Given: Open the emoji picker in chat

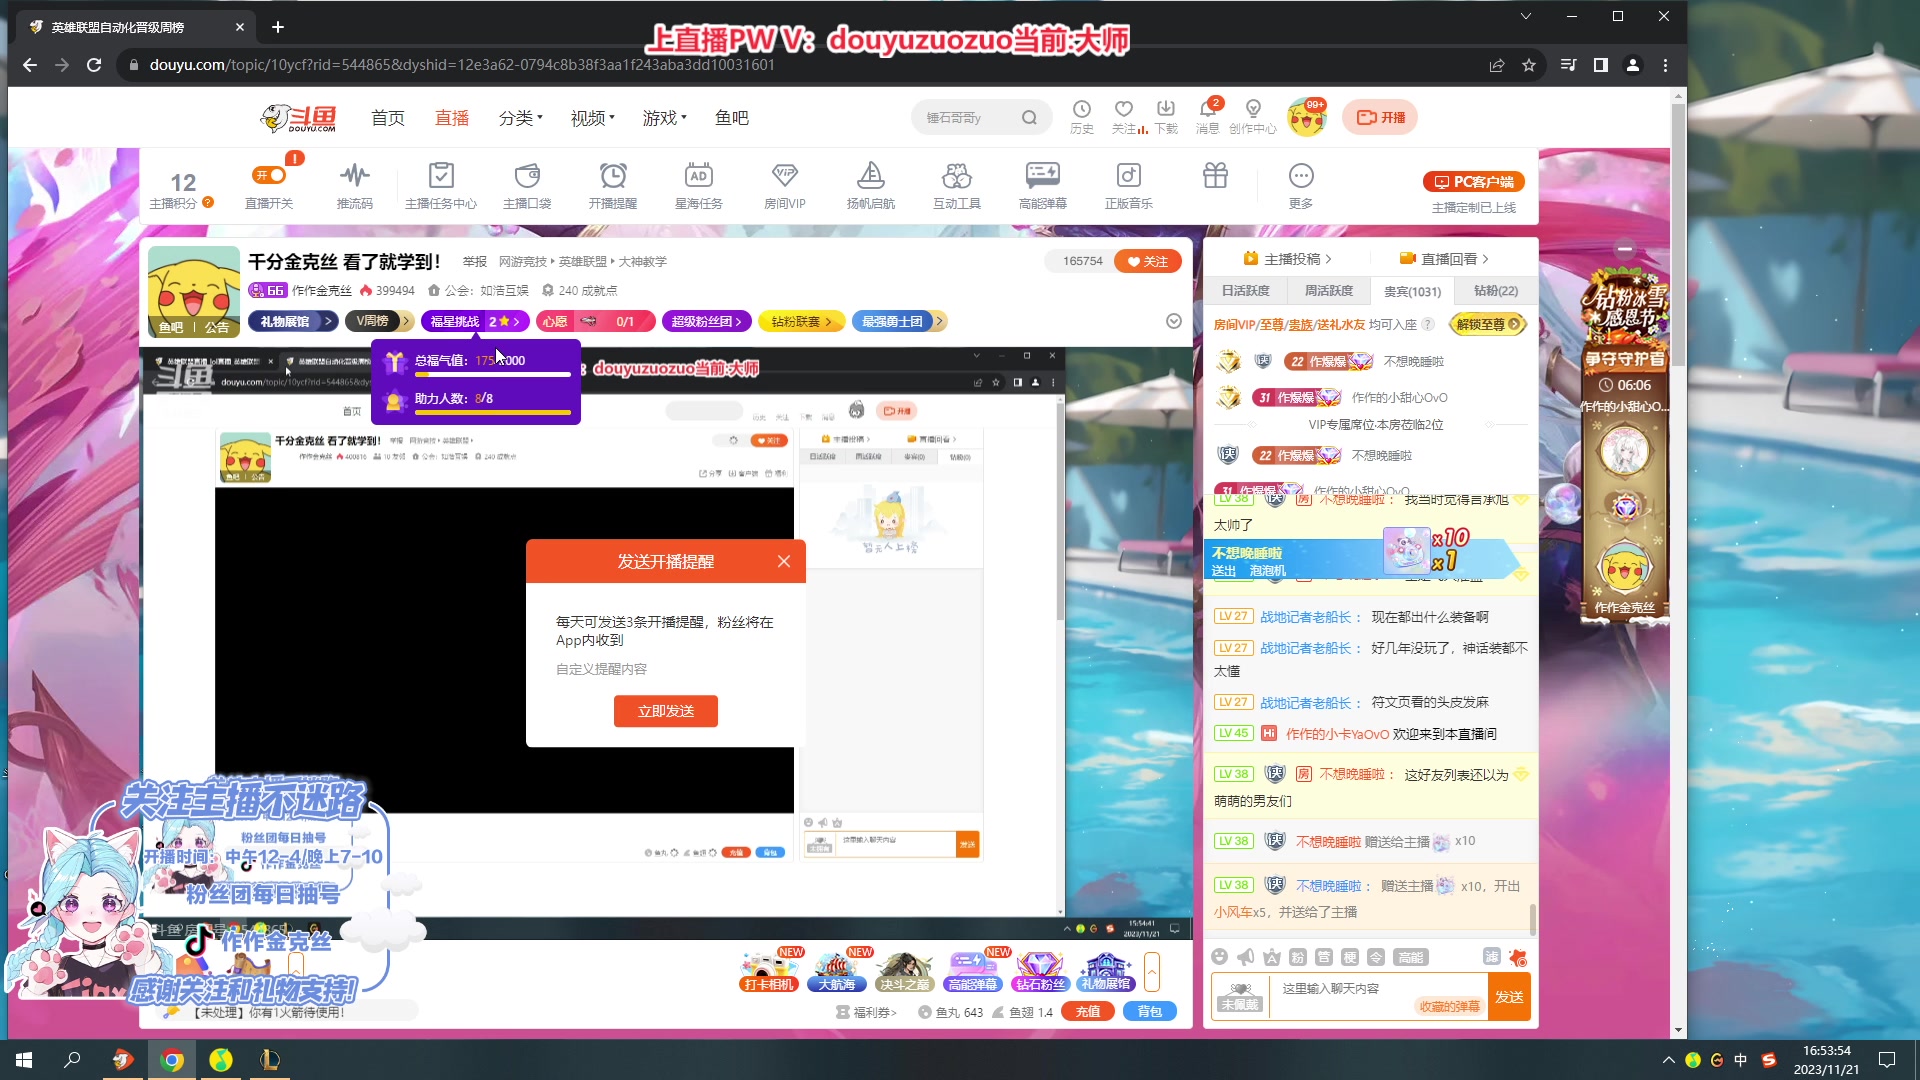Looking at the screenshot, I should pos(1219,957).
